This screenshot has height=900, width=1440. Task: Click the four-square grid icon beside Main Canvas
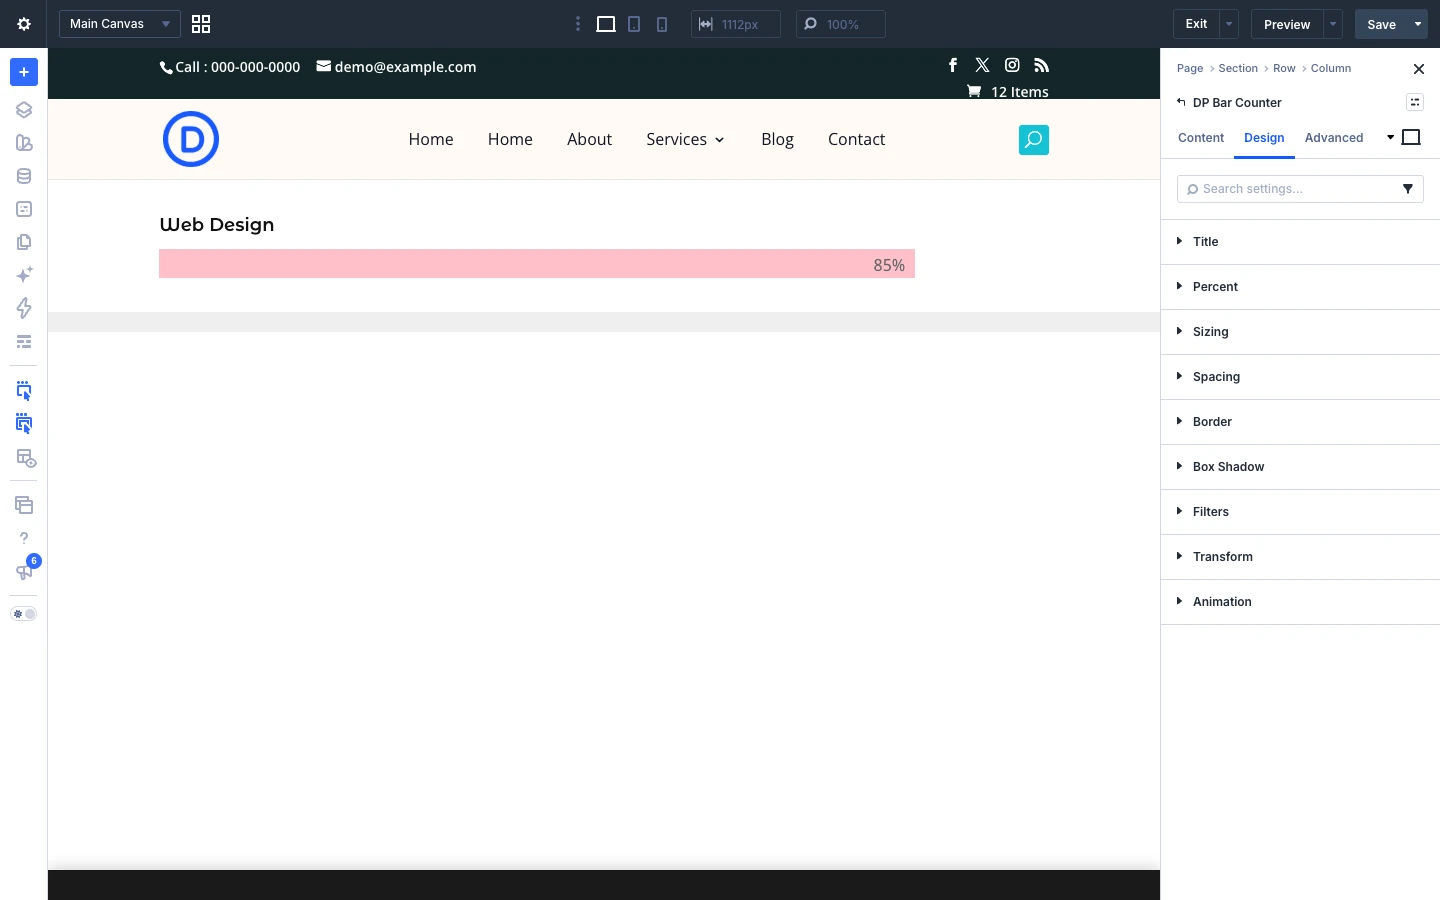(x=201, y=24)
